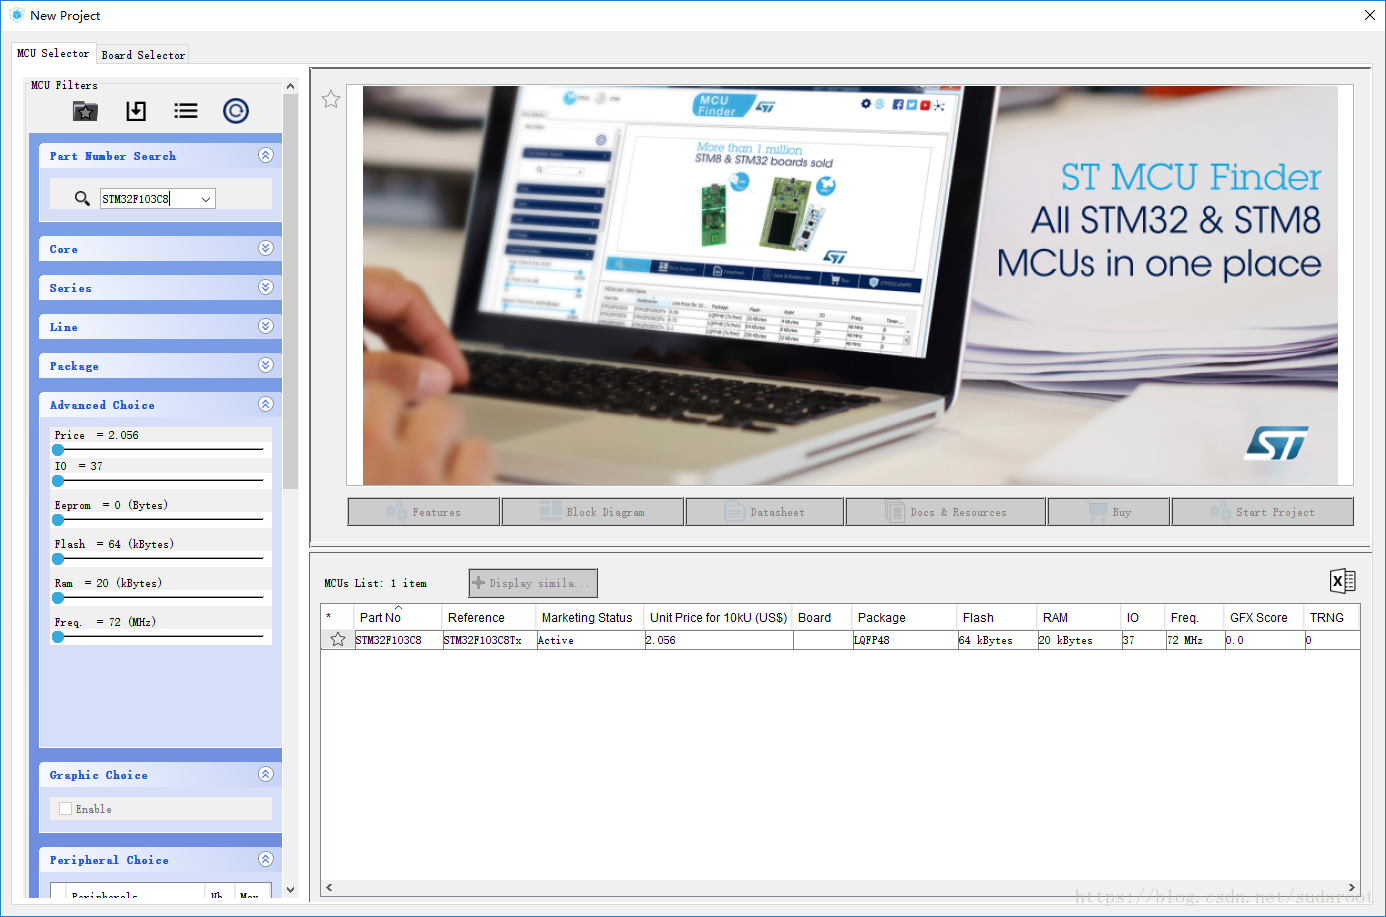
Task: Open Docs & Resources
Action: pos(946,512)
